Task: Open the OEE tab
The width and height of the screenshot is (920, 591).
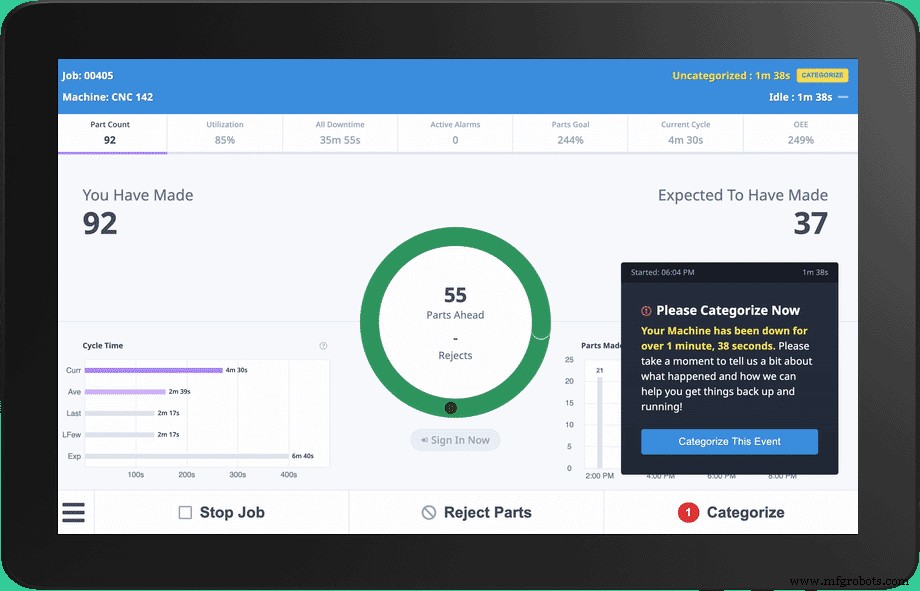Action: (x=800, y=133)
